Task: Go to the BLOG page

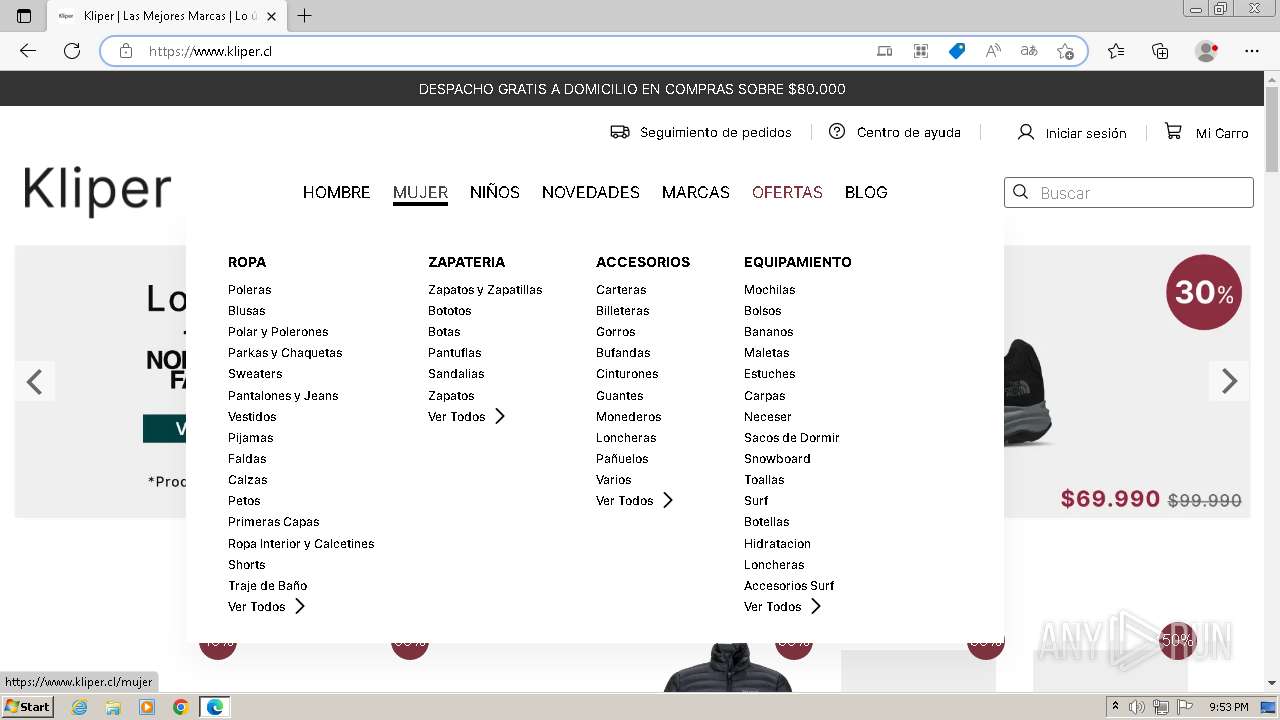Action: tap(866, 192)
